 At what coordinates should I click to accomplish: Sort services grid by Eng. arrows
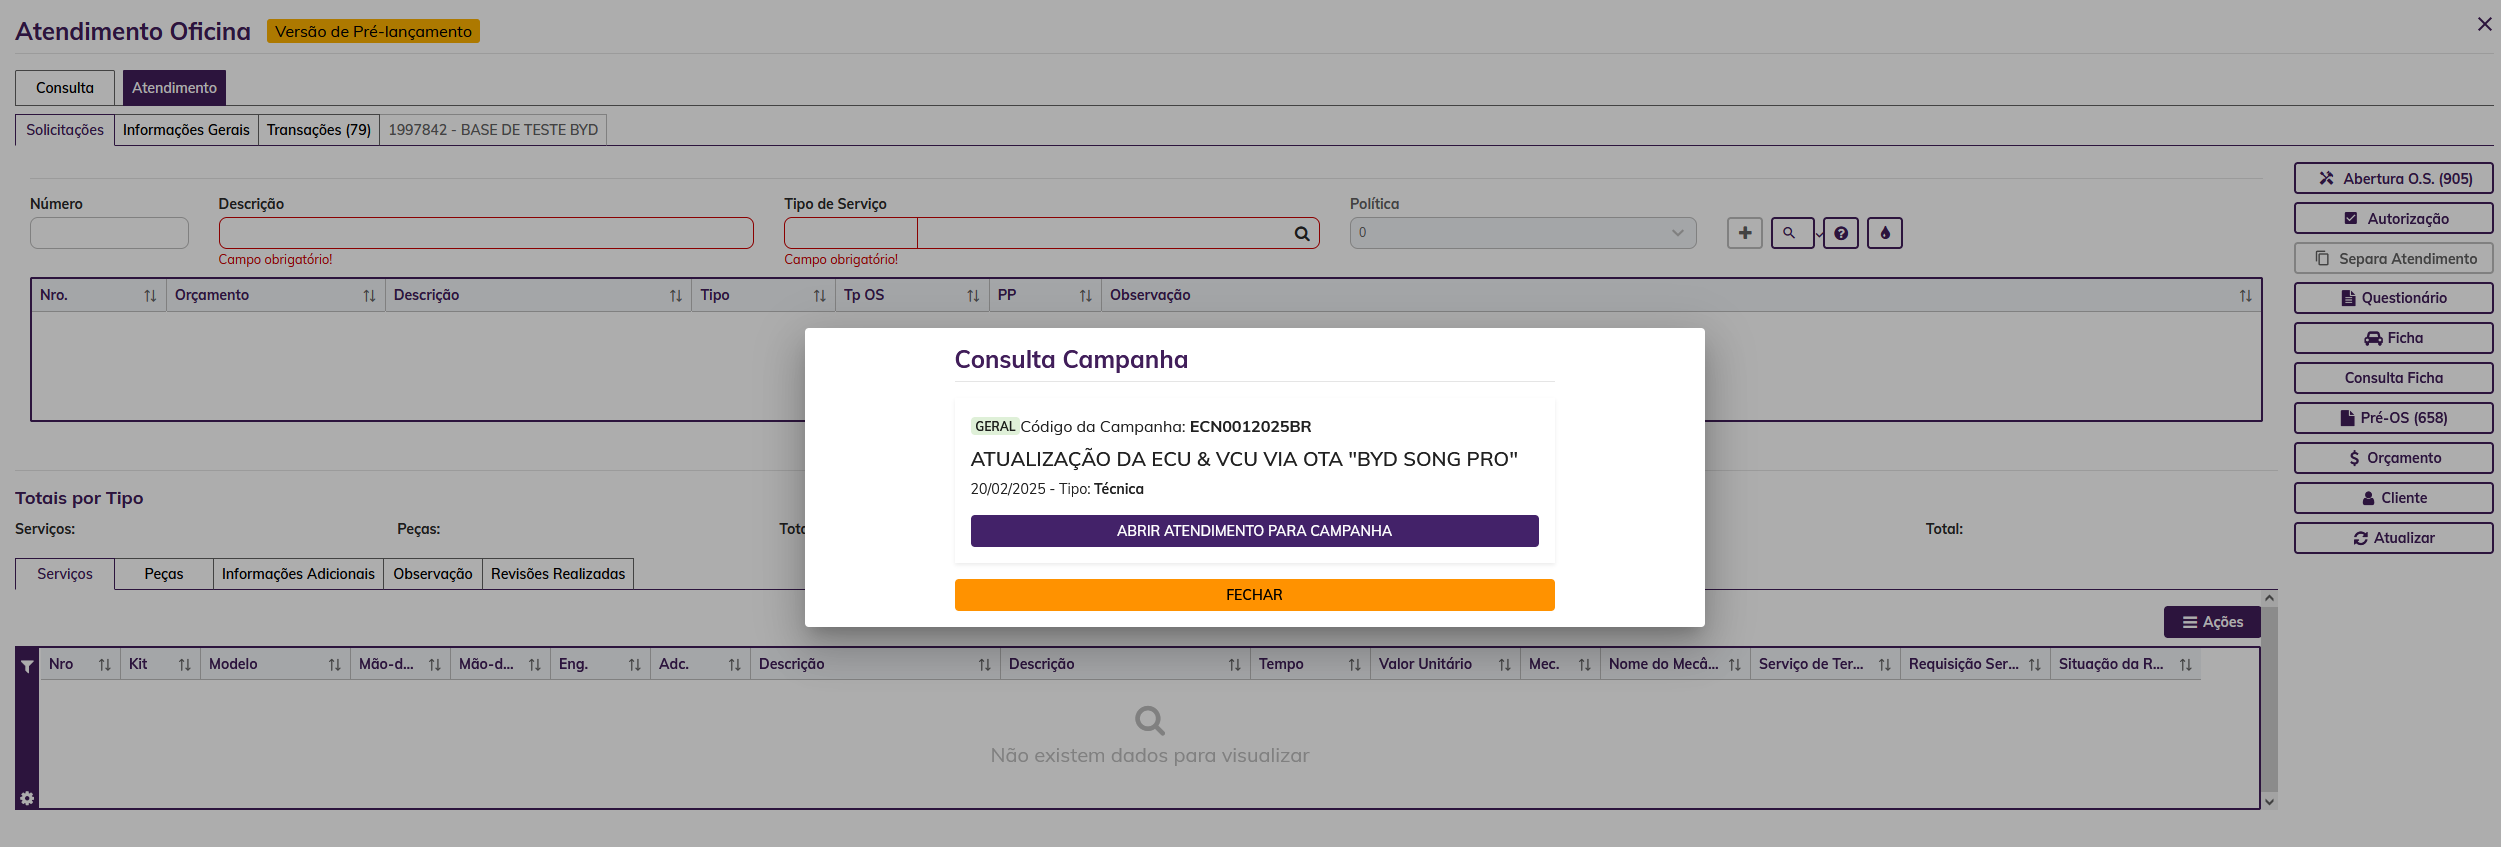(x=634, y=665)
